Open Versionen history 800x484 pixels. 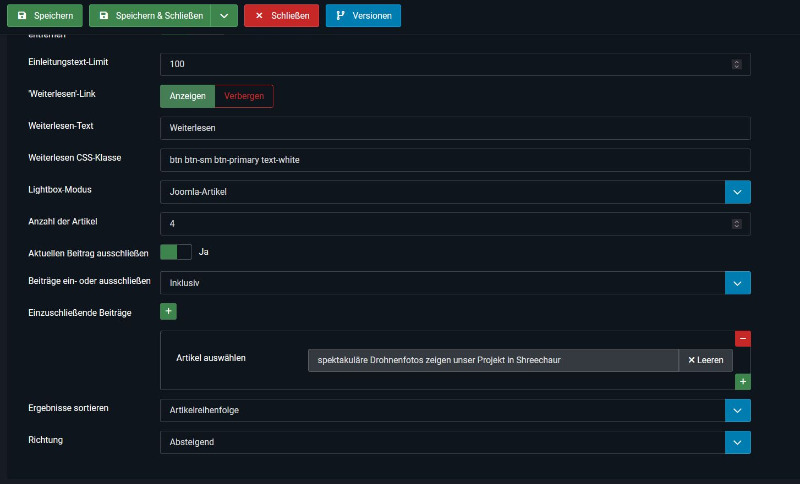coord(363,16)
